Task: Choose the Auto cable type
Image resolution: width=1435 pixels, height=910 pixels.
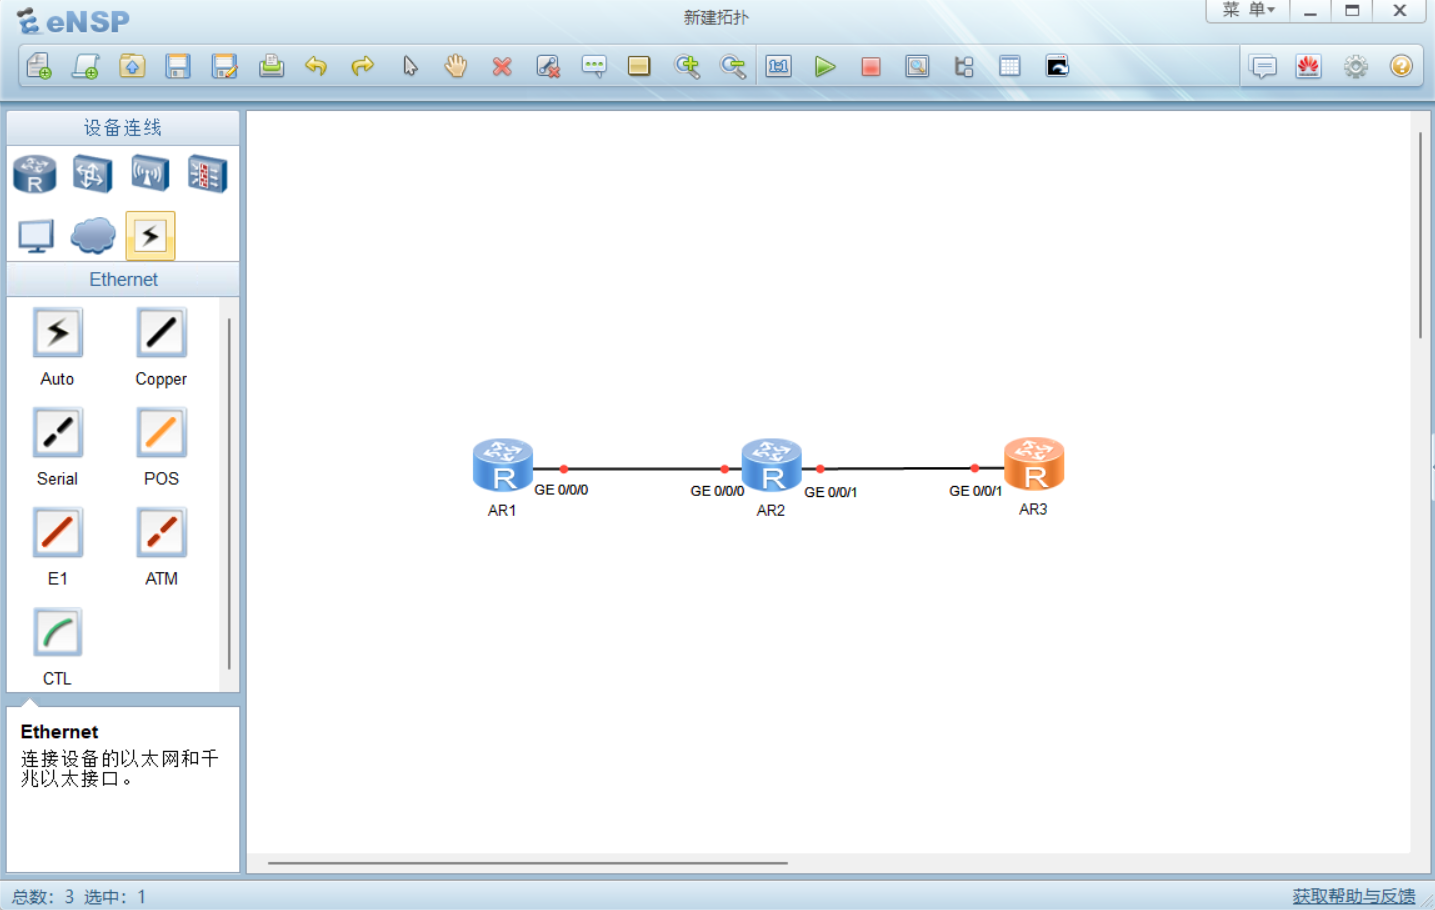Action: (x=57, y=333)
